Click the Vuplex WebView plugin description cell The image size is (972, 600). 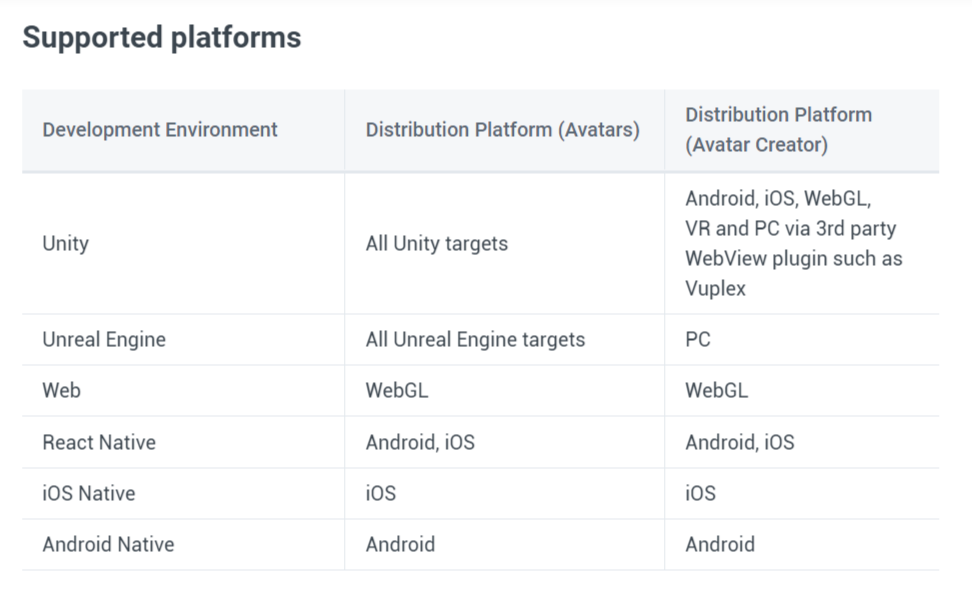(793, 243)
